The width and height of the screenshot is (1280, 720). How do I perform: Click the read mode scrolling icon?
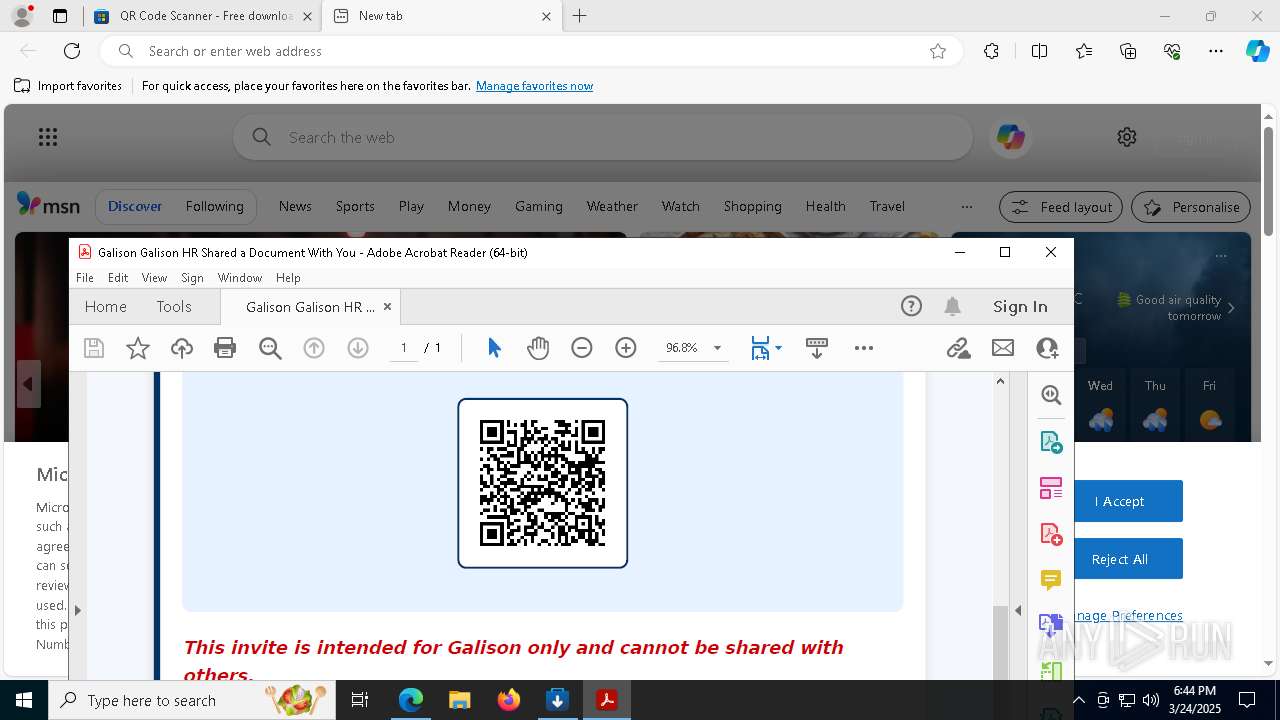click(817, 348)
